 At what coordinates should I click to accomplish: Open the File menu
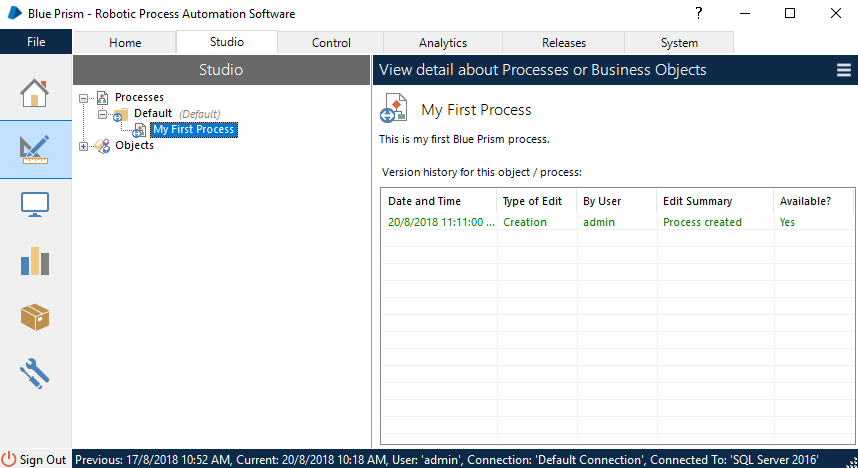tap(36, 42)
